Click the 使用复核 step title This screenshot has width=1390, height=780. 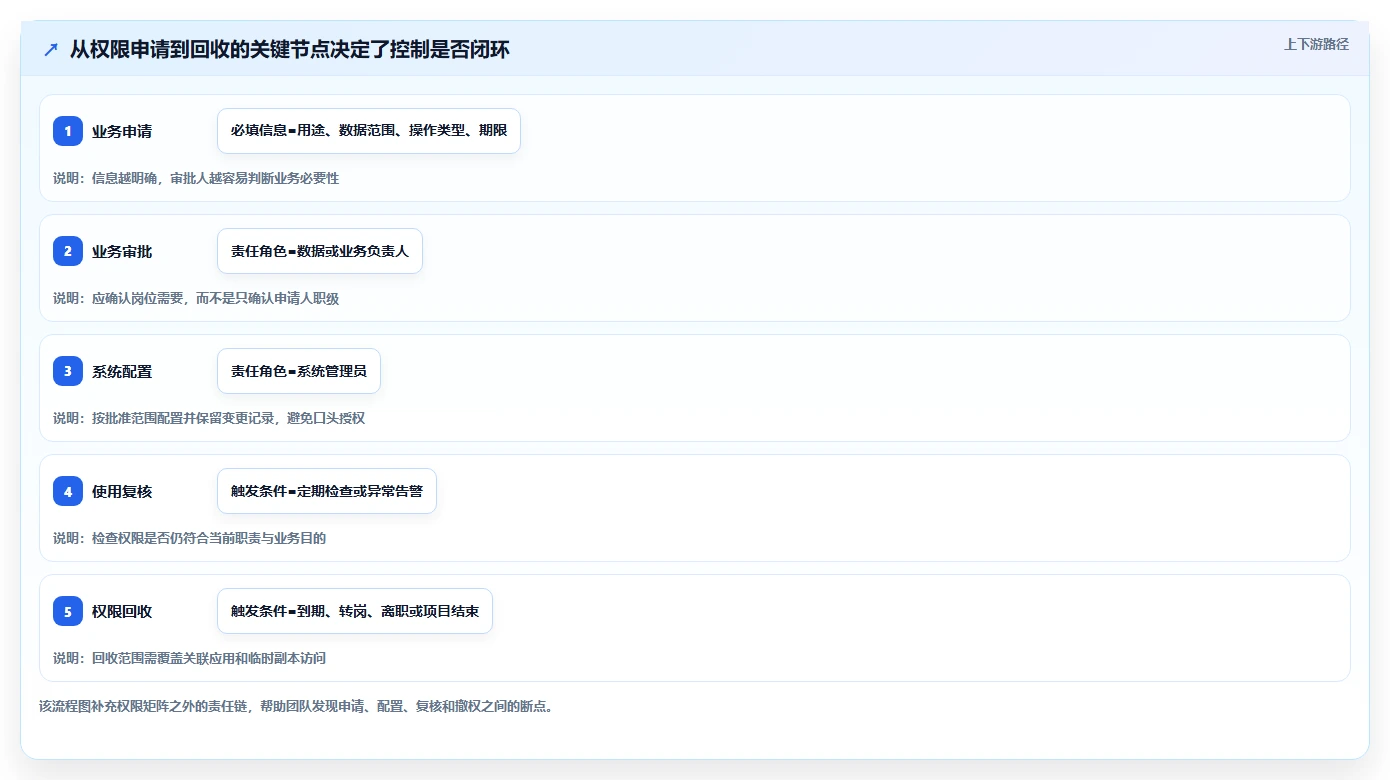122,491
